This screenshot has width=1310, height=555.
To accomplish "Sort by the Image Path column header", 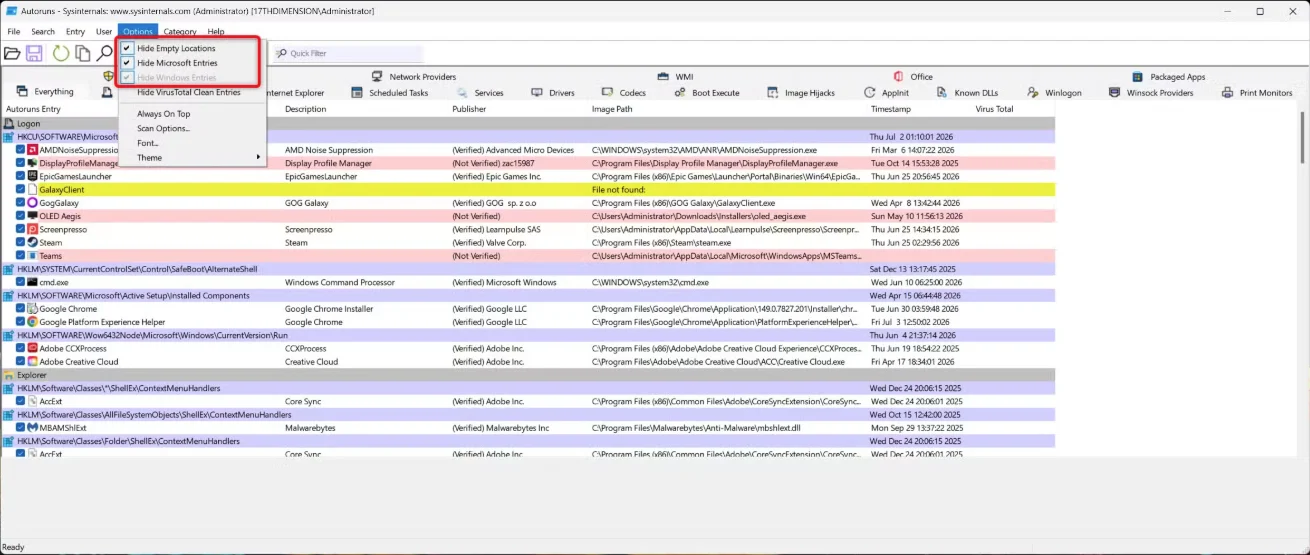I will point(612,109).
